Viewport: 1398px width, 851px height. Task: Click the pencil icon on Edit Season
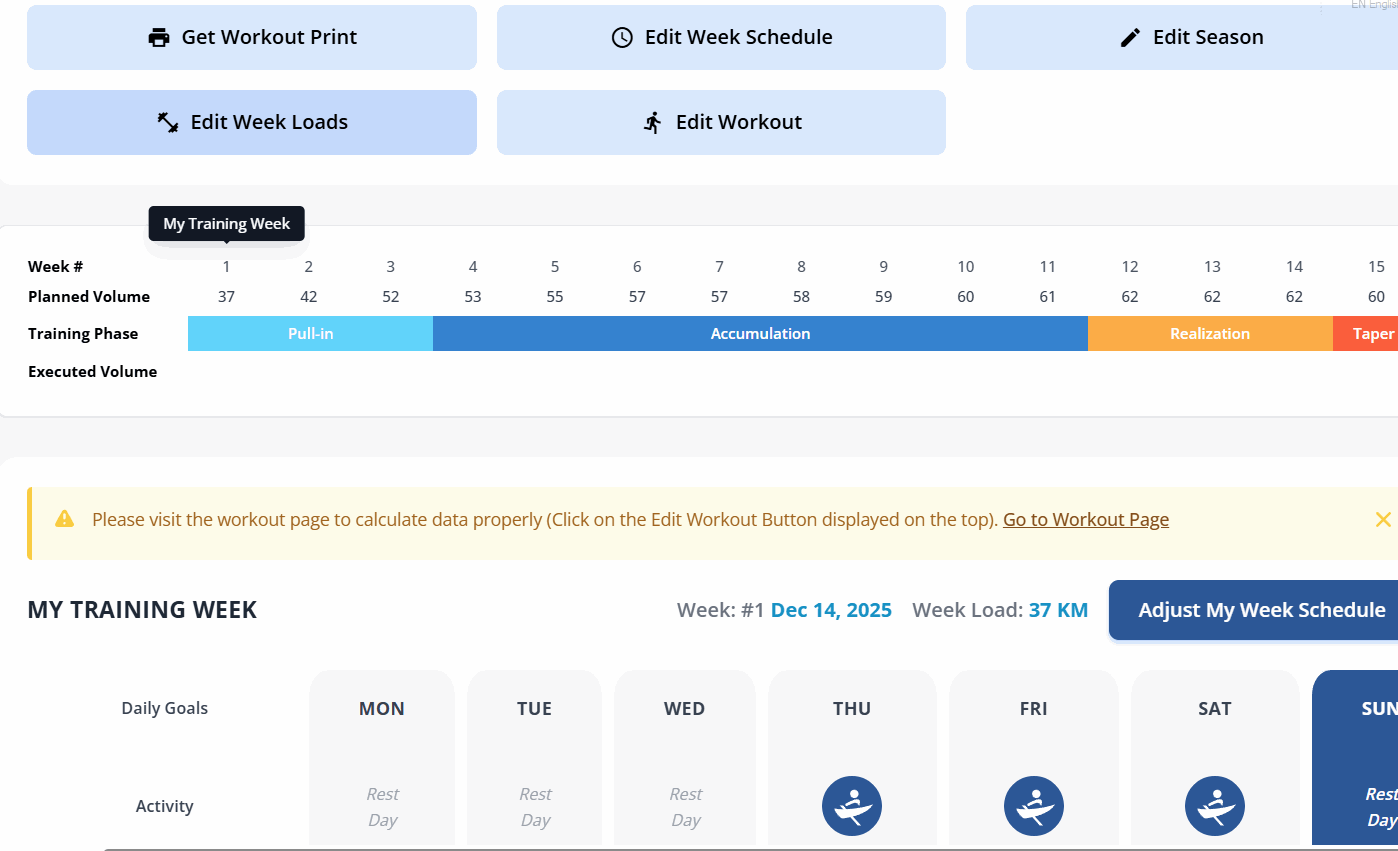[x=1130, y=38]
